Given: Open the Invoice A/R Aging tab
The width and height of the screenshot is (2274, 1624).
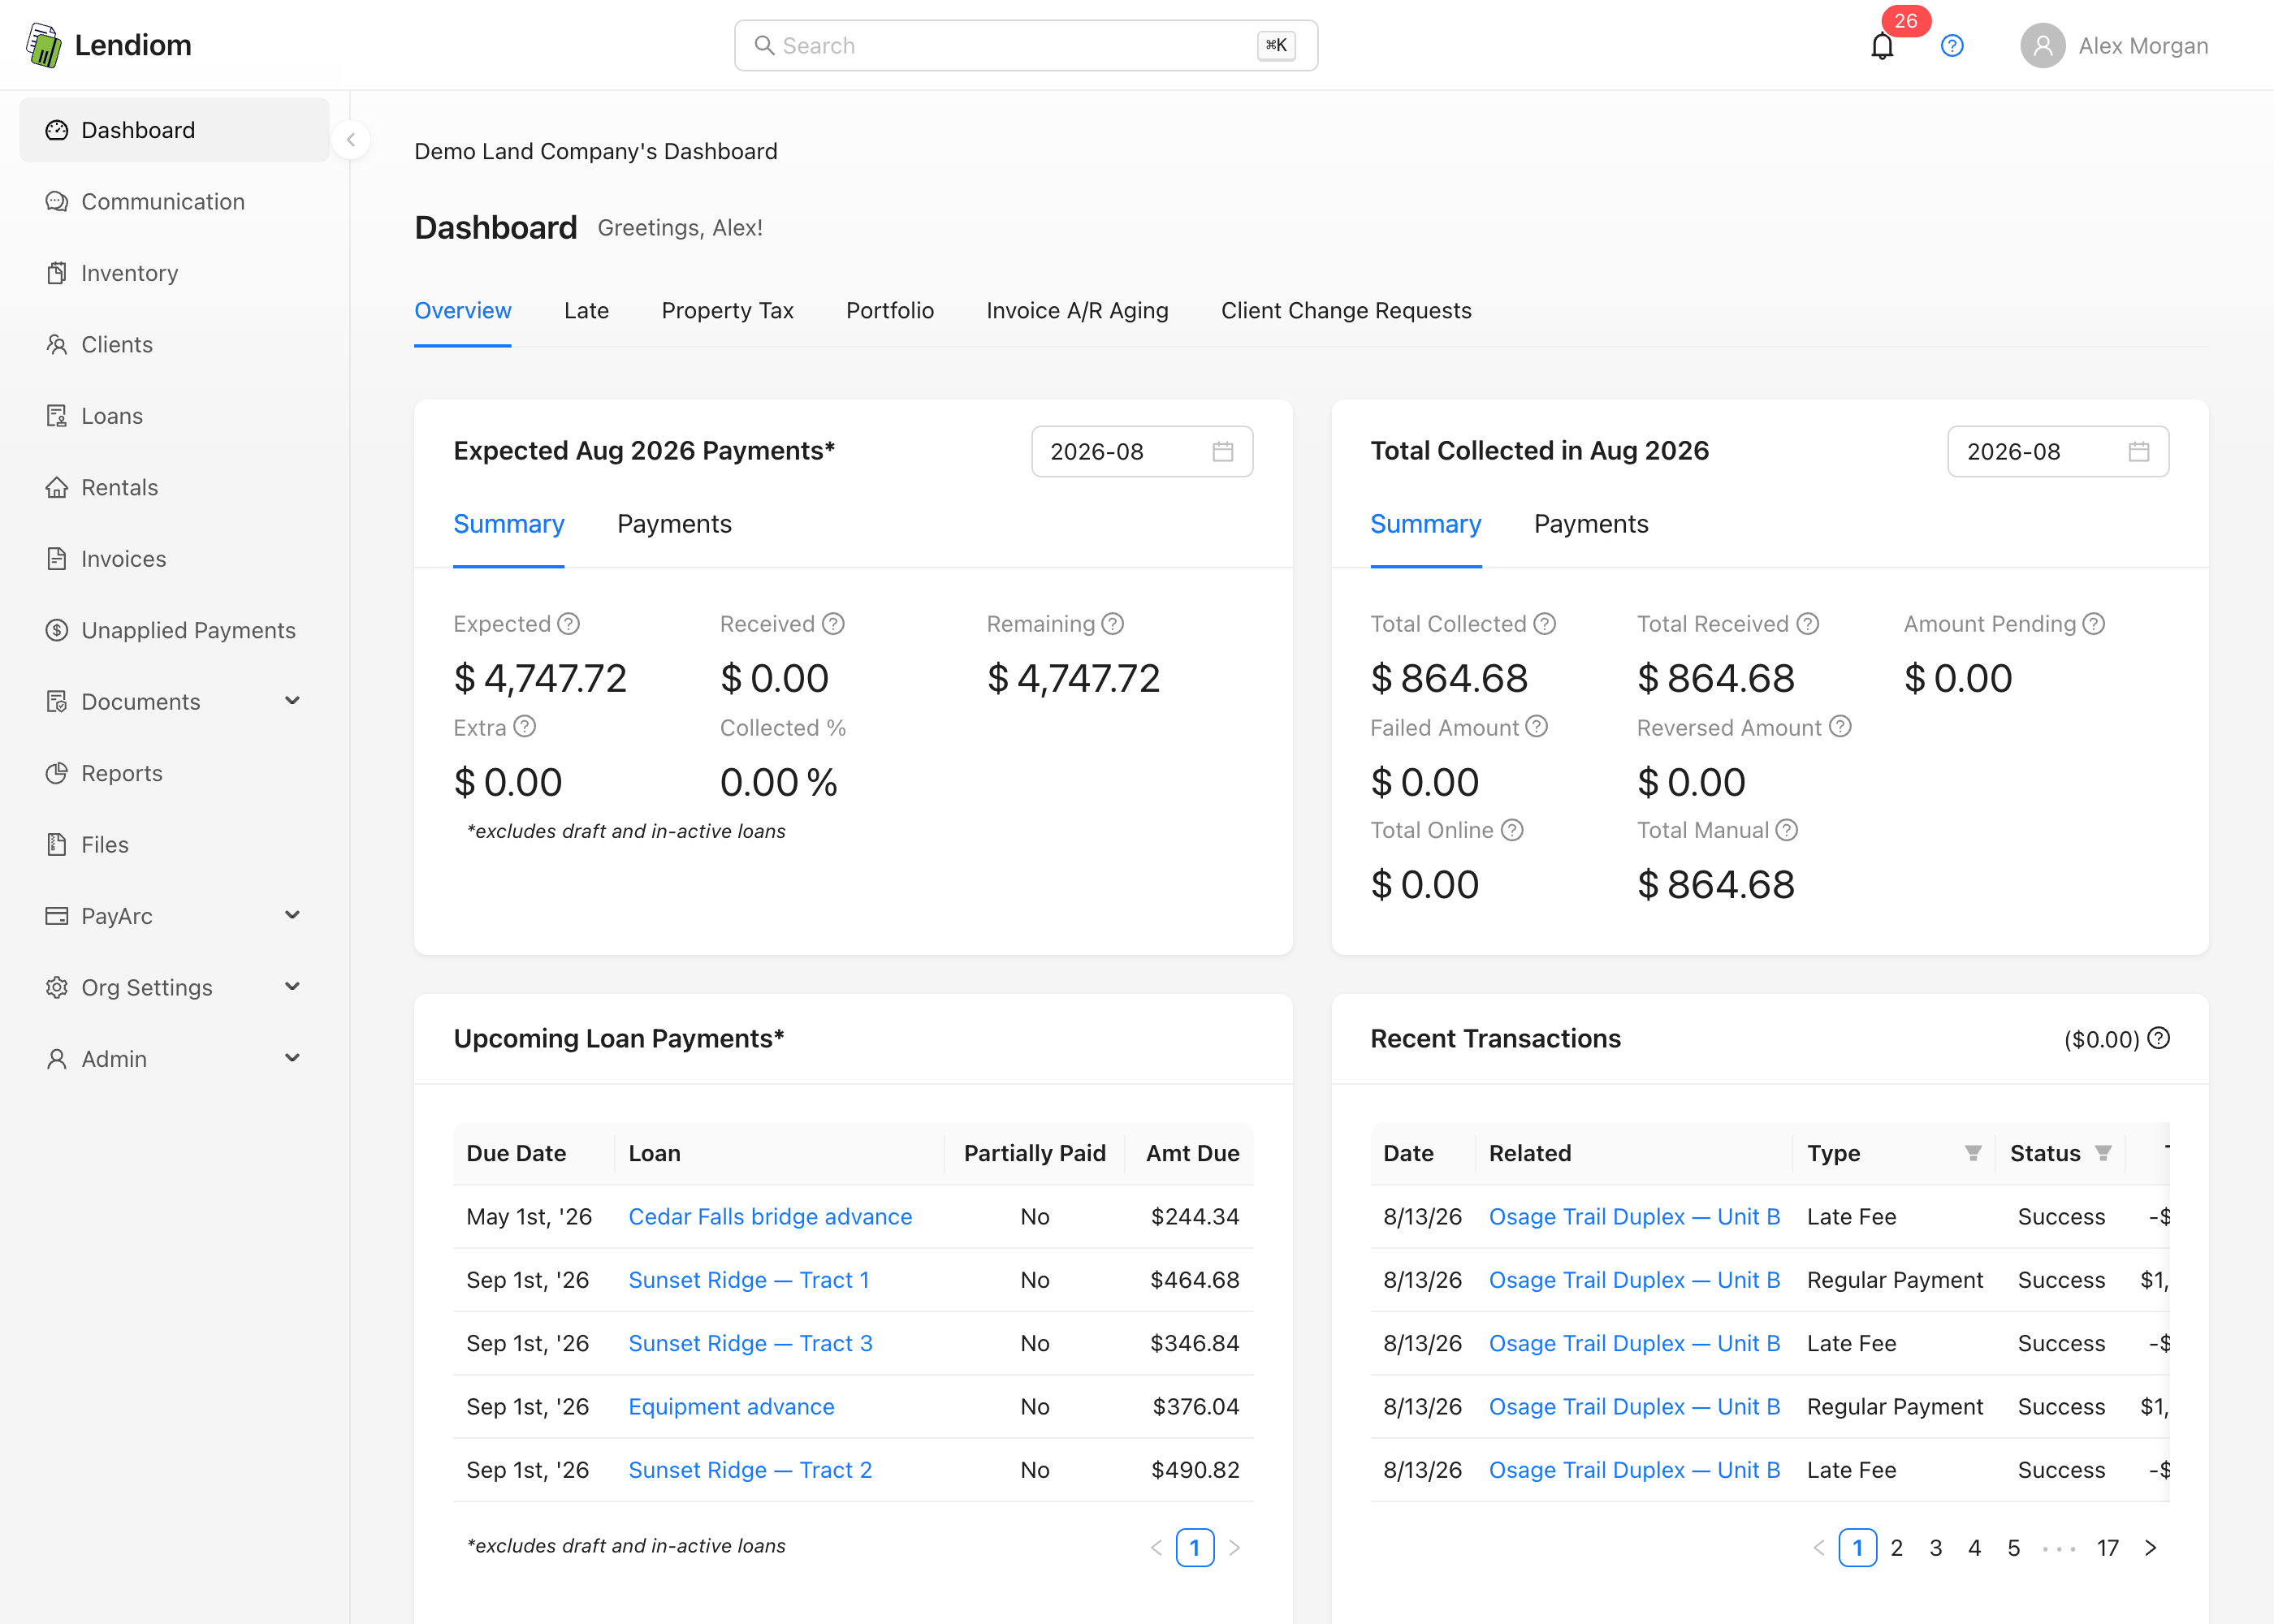Looking at the screenshot, I should (1077, 311).
